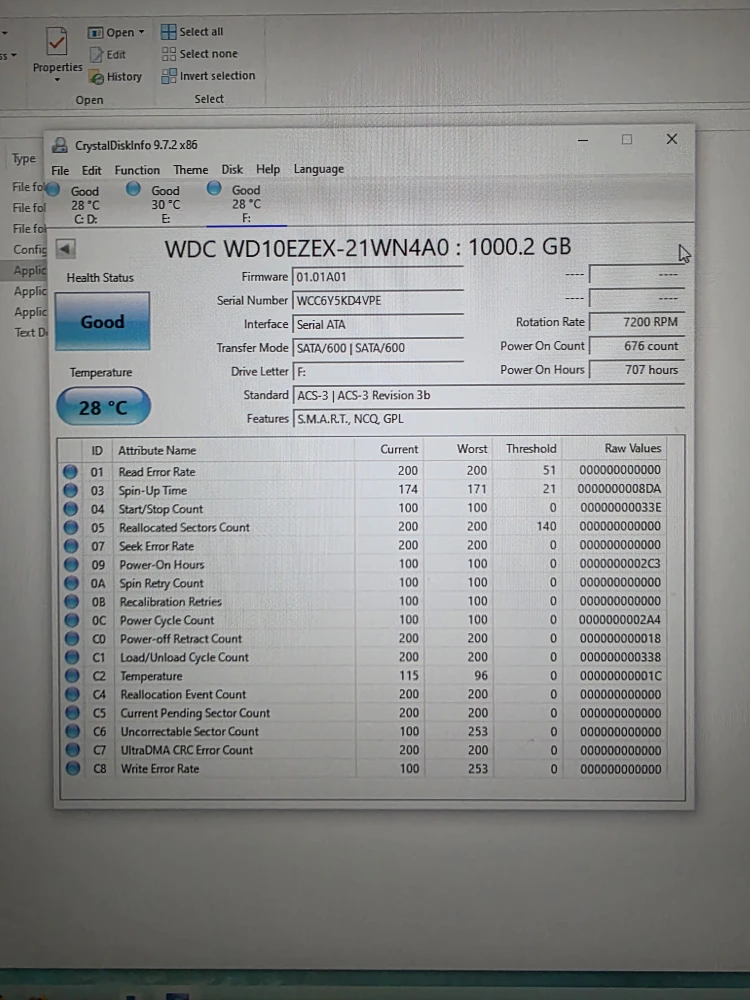Click the Good health status button
The image size is (750, 1000).
pos(102,321)
